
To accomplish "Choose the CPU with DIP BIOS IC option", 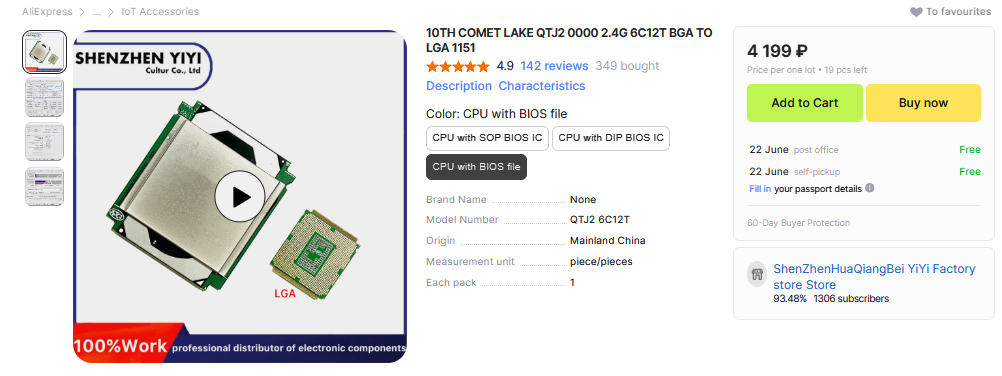I will [x=611, y=138].
